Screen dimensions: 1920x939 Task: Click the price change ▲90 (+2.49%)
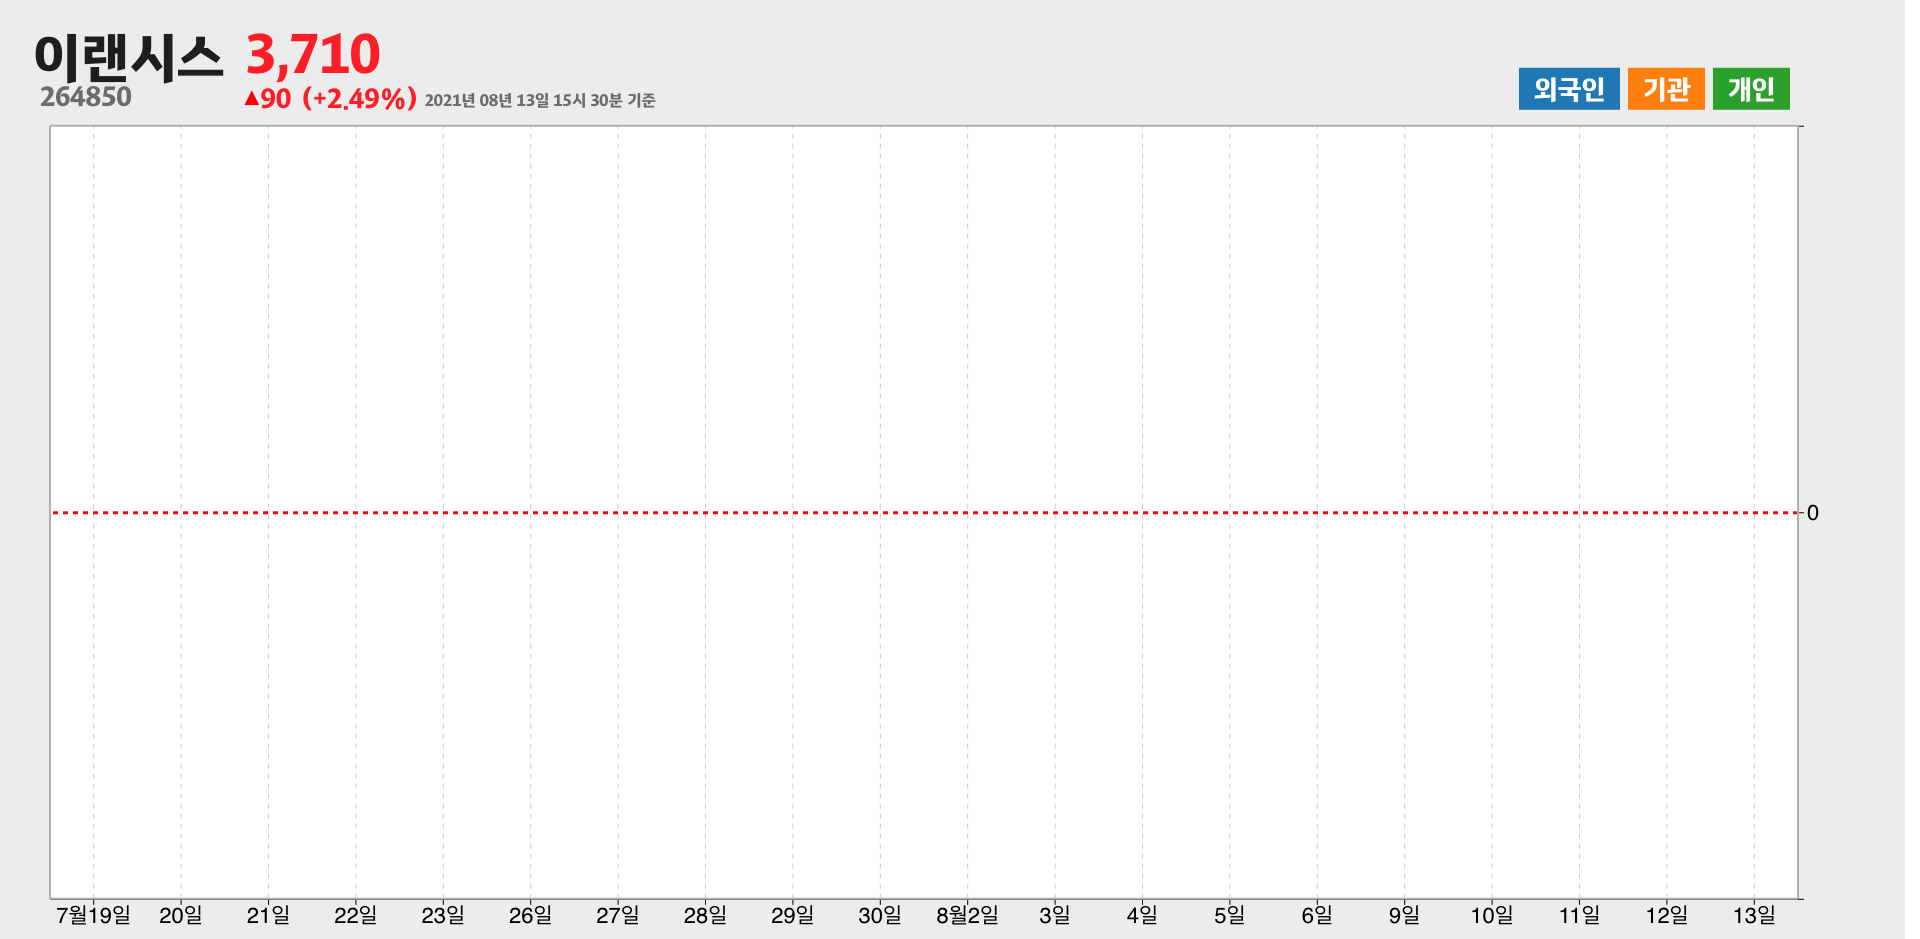pyautogui.click(x=331, y=99)
